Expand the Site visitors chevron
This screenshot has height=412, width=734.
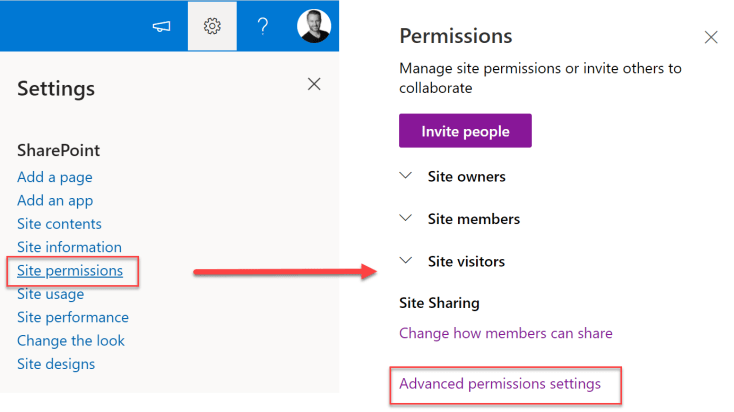pyautogui.click(x=406, y=261)
